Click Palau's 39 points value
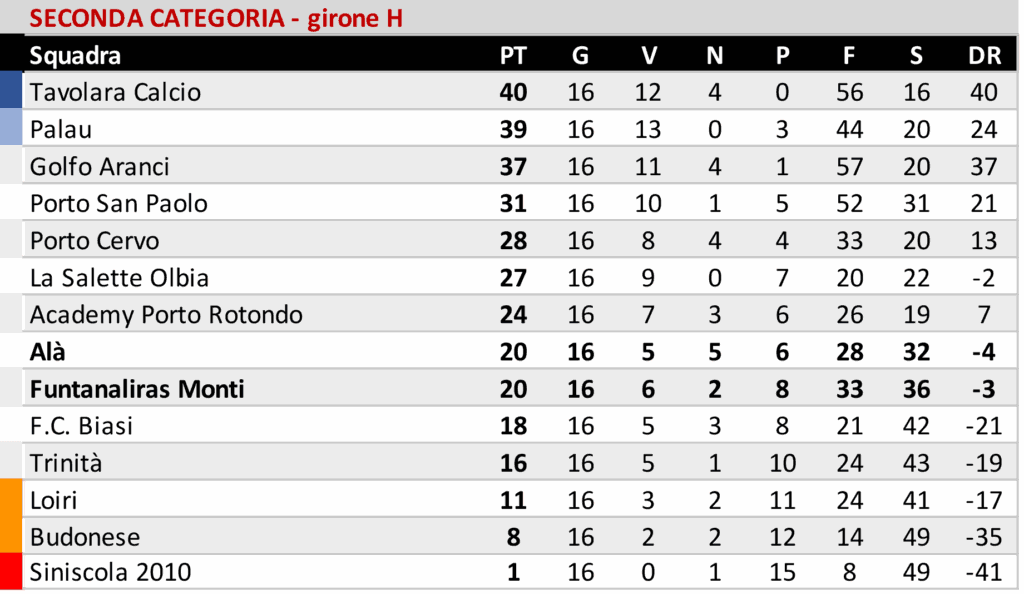The height and width of the screenshot is (594, 1024). point(513,129)
